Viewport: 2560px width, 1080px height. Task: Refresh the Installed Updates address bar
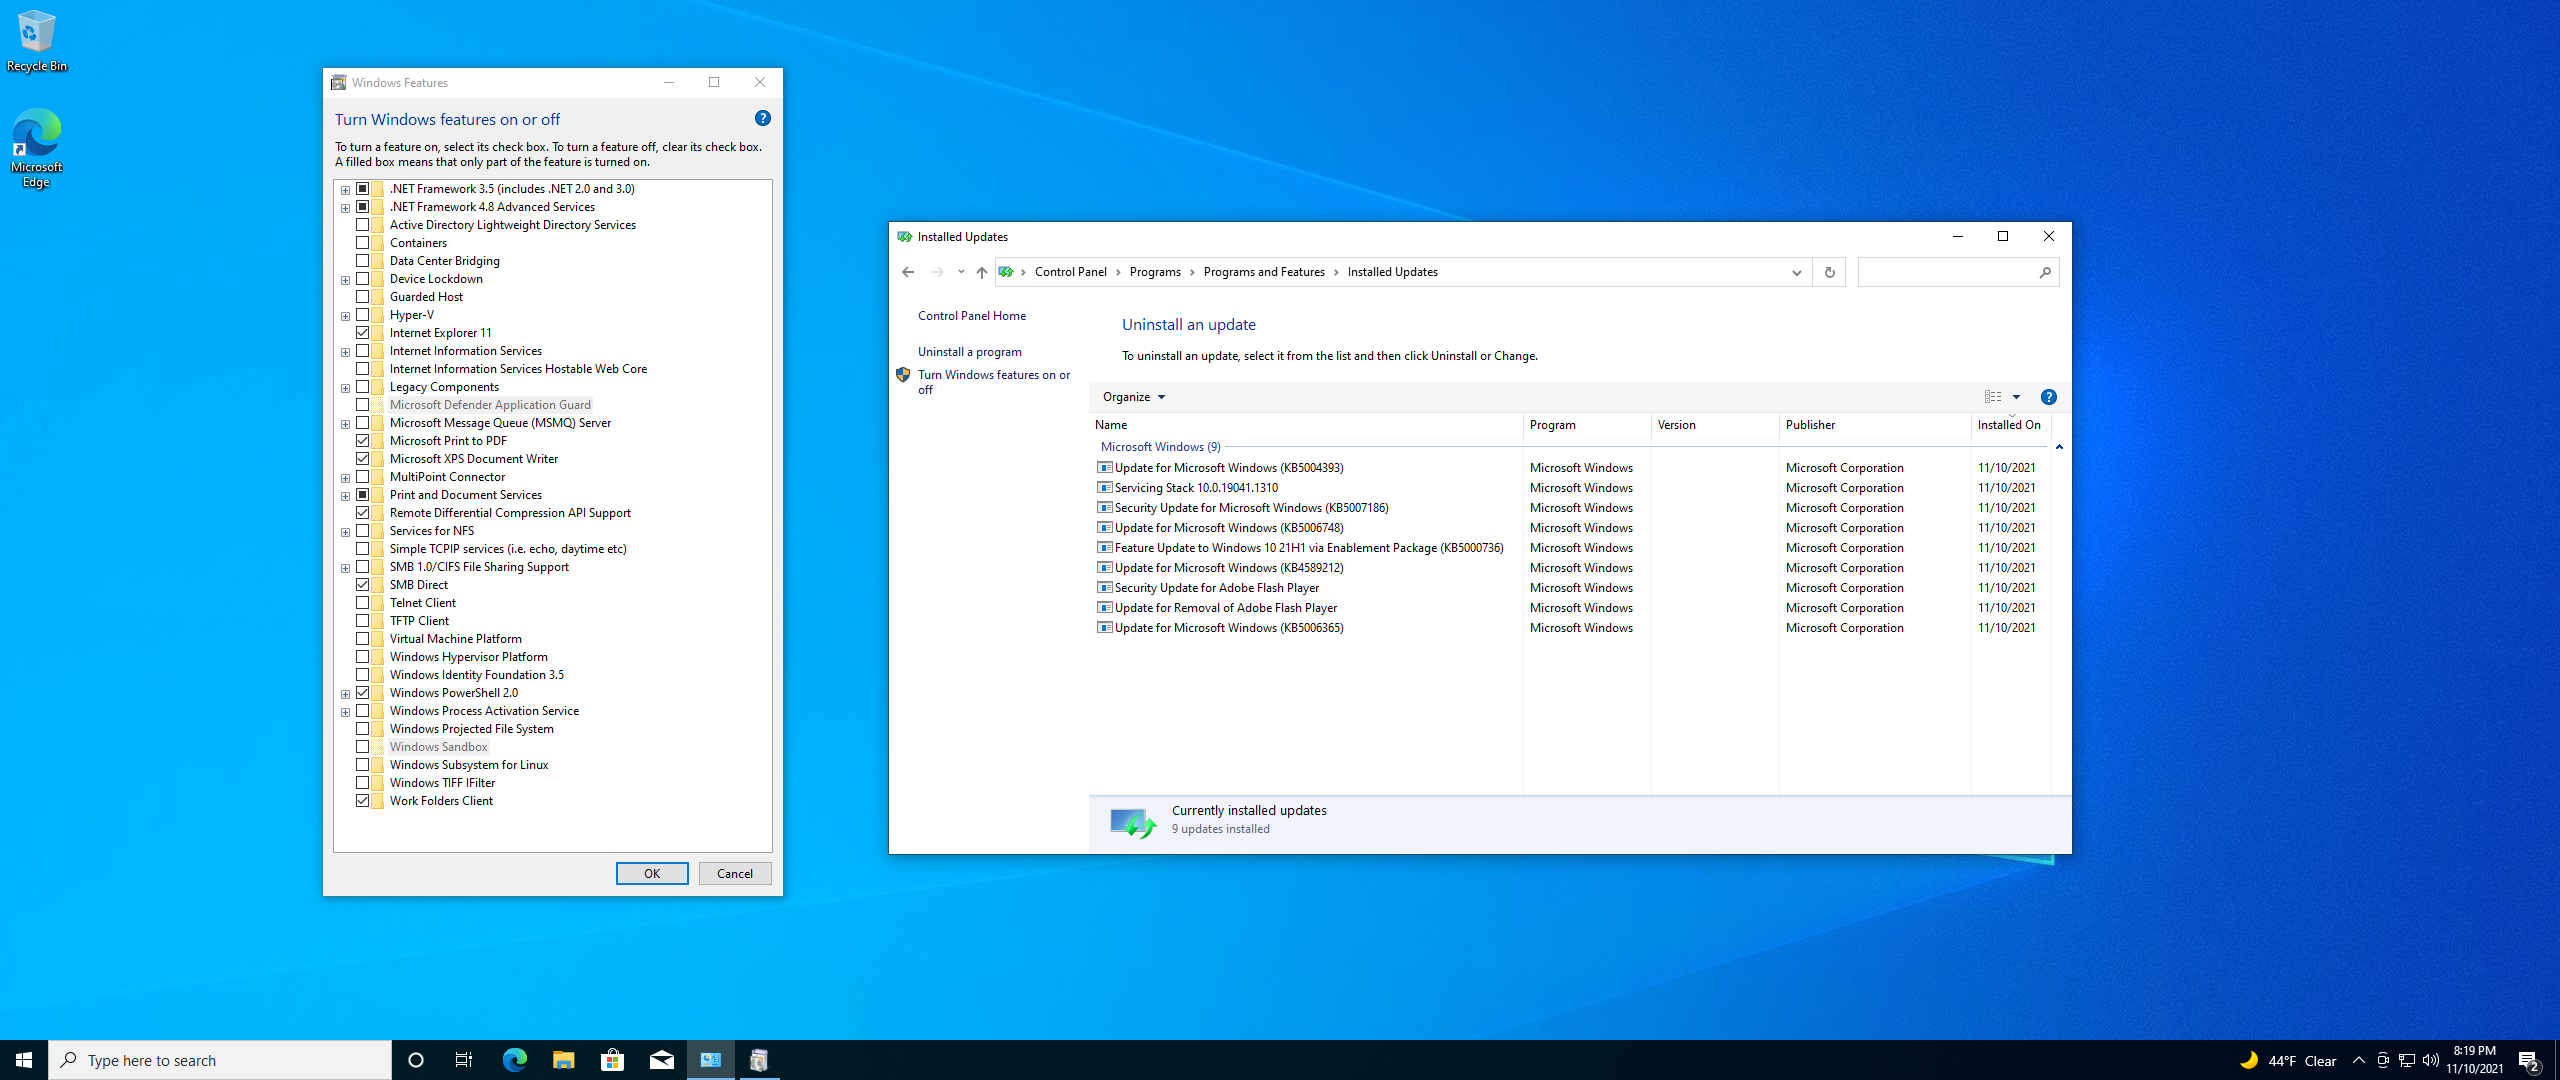pos(1829,272)
